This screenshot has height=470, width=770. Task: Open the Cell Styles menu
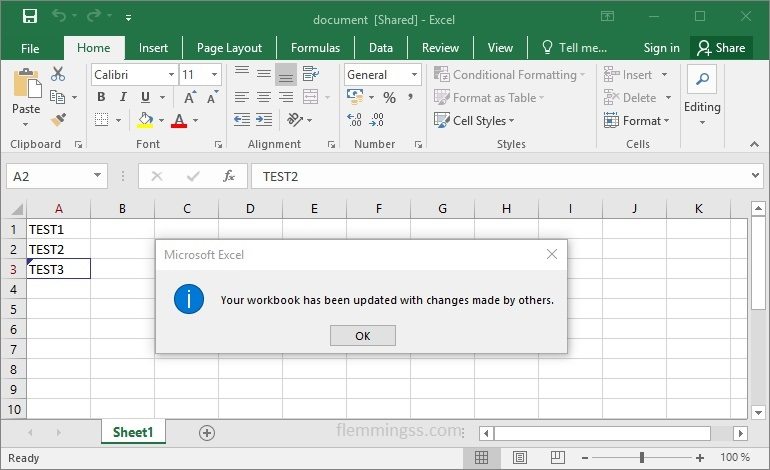(x=474, y=120)
